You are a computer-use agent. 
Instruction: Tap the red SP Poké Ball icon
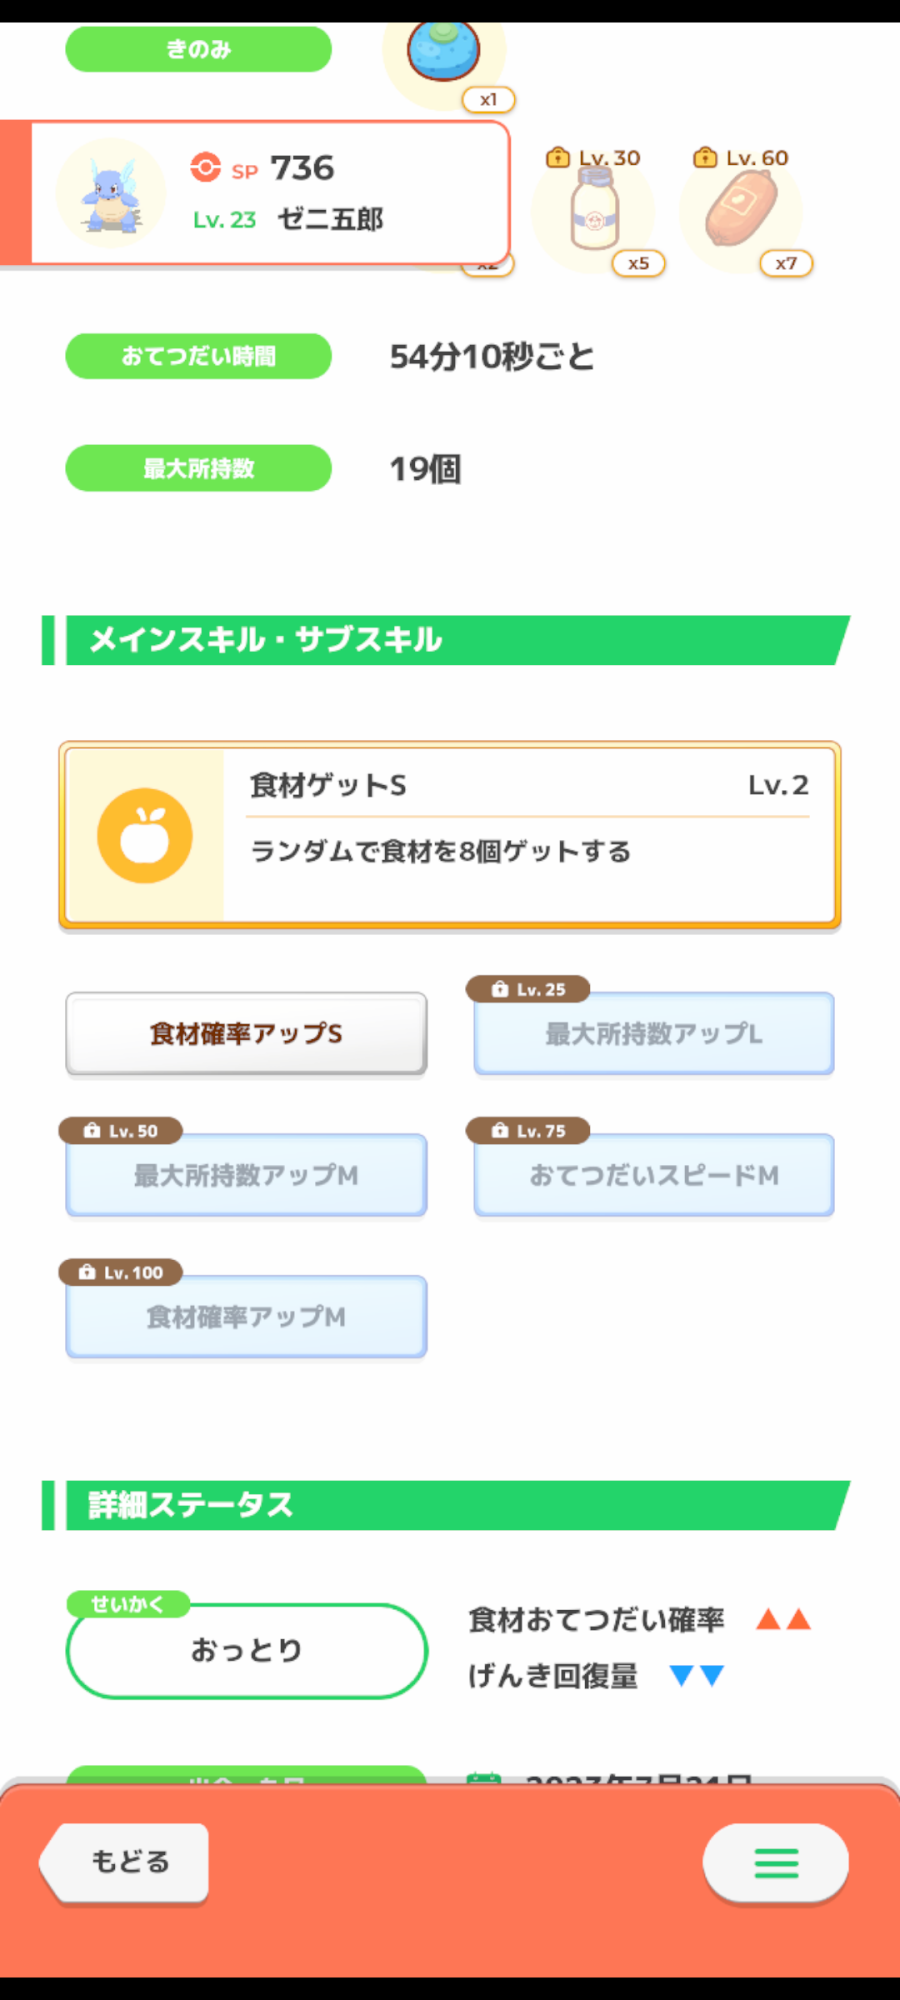[206, 167]
